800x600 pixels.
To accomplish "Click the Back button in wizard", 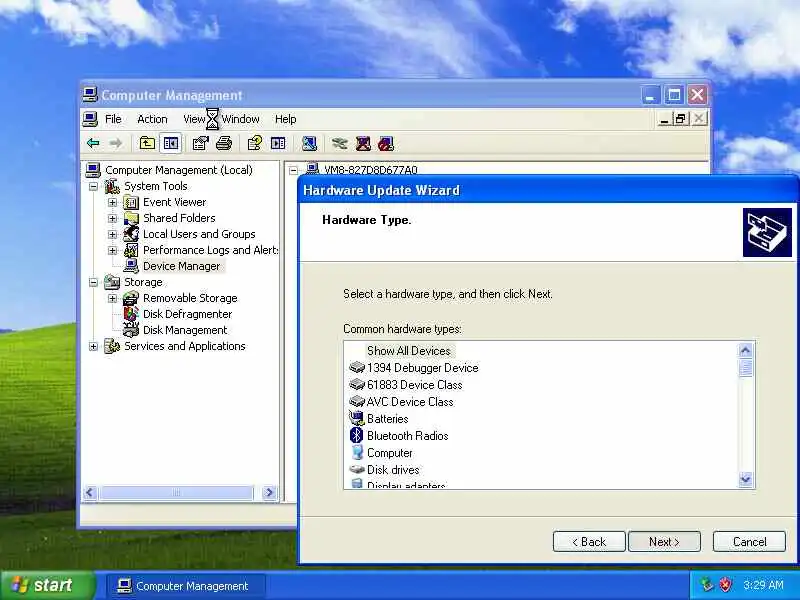I will coord(589,542).
